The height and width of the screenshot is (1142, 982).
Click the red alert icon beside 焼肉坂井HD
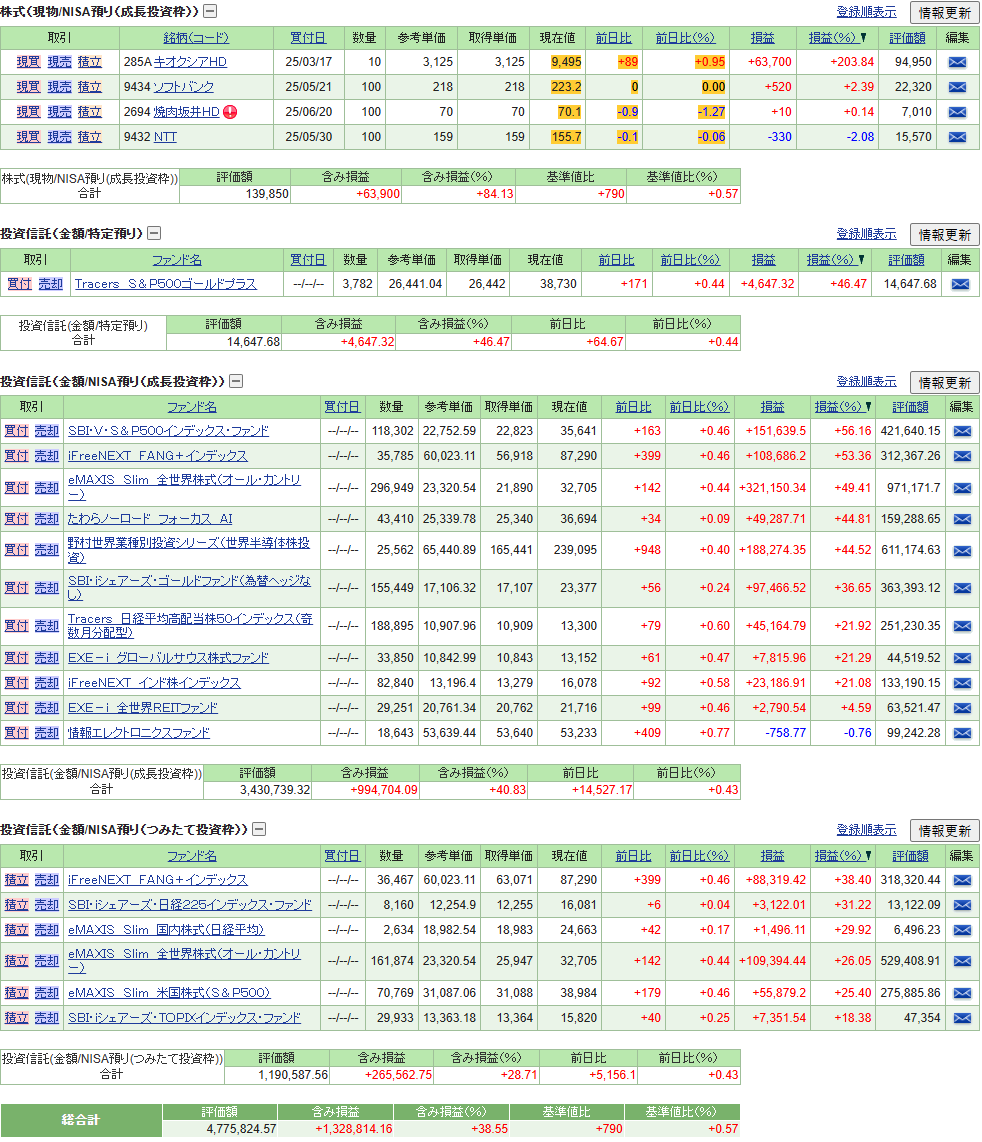[x=230, y=112]
